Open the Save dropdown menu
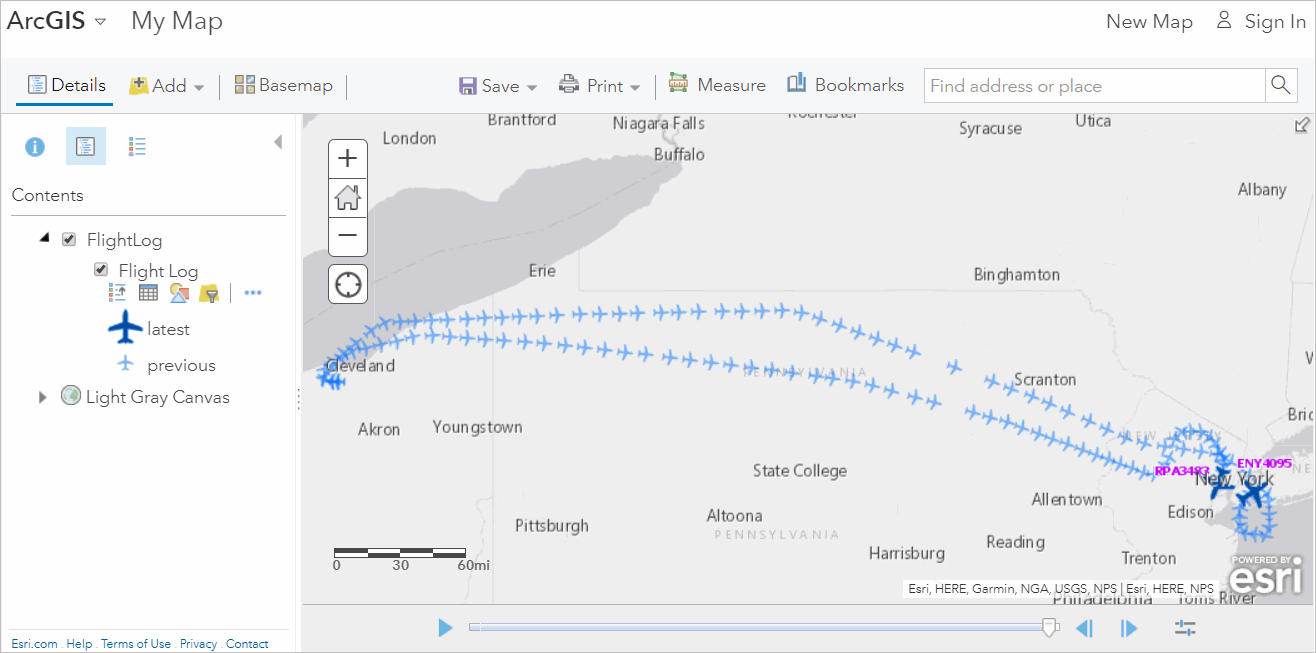Screen dimensions: 1316x653 498,86
